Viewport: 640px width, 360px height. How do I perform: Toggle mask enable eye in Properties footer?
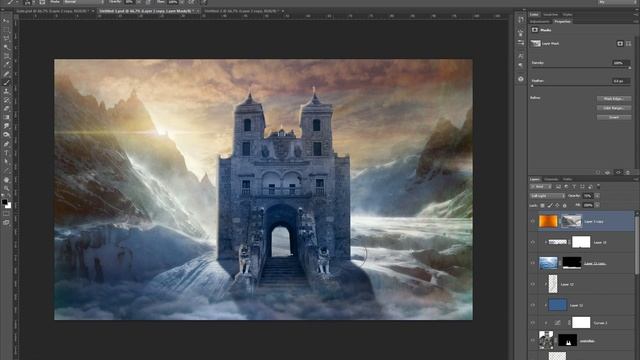point(618,173)
